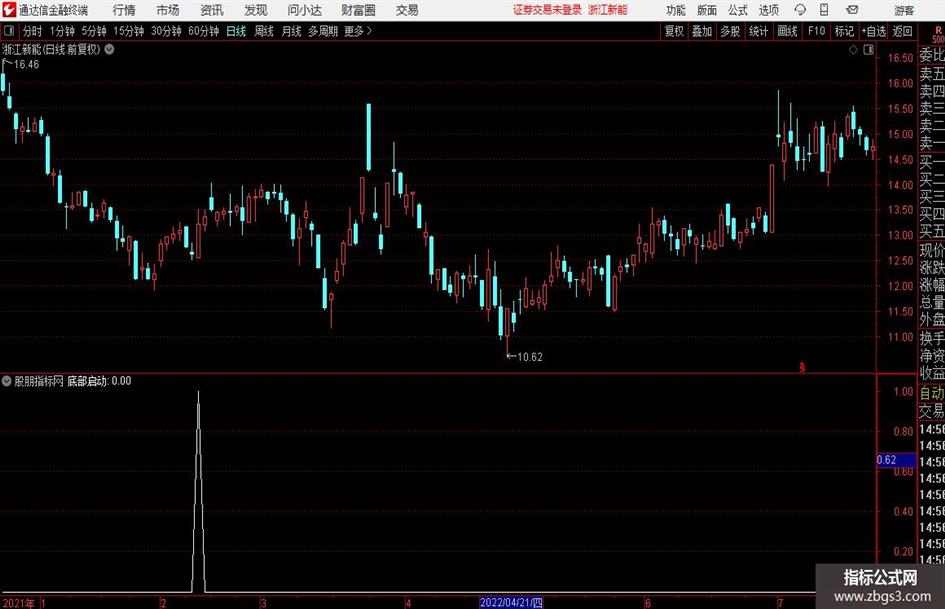Open the 公式 menu
945x609 pixels.
(x=738, y=10)
